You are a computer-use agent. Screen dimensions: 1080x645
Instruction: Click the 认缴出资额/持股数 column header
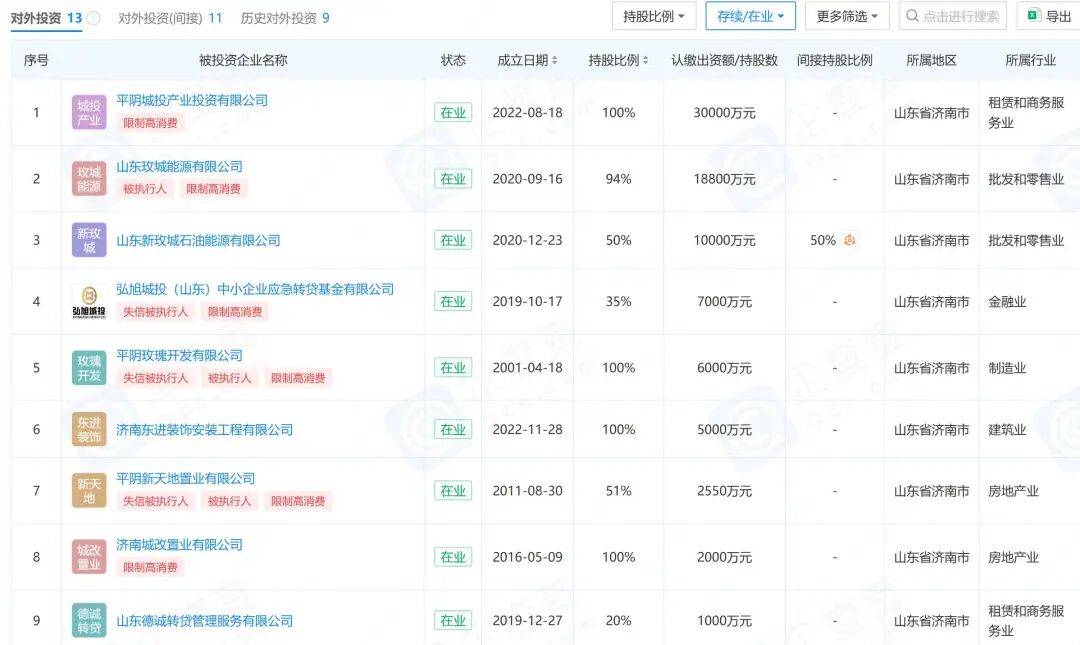click(x=725, y=61)
